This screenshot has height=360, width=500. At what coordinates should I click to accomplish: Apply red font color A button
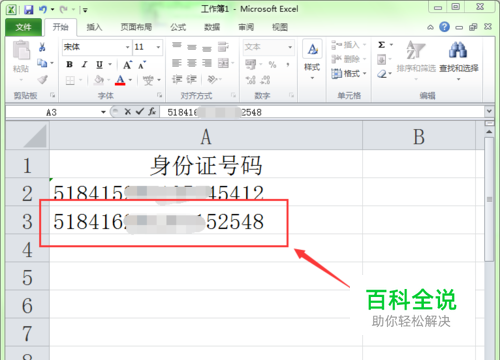(x=120, y=80)
